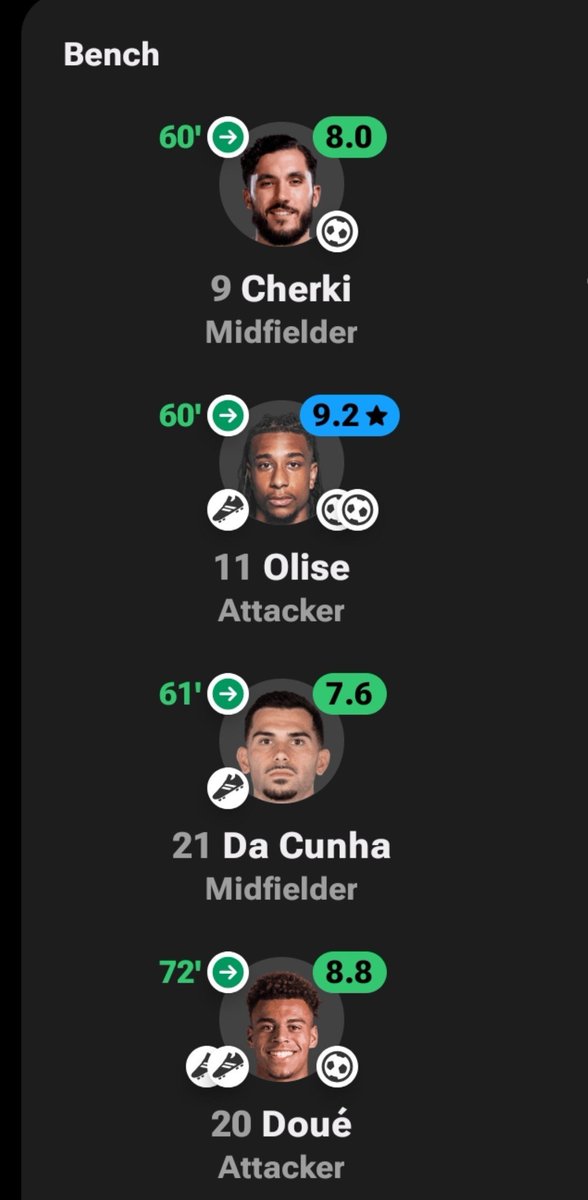Open the 20 Doué player name
Image resolution: width=588 pixels, height=1200 pixels.
[x=281, y=1125]
